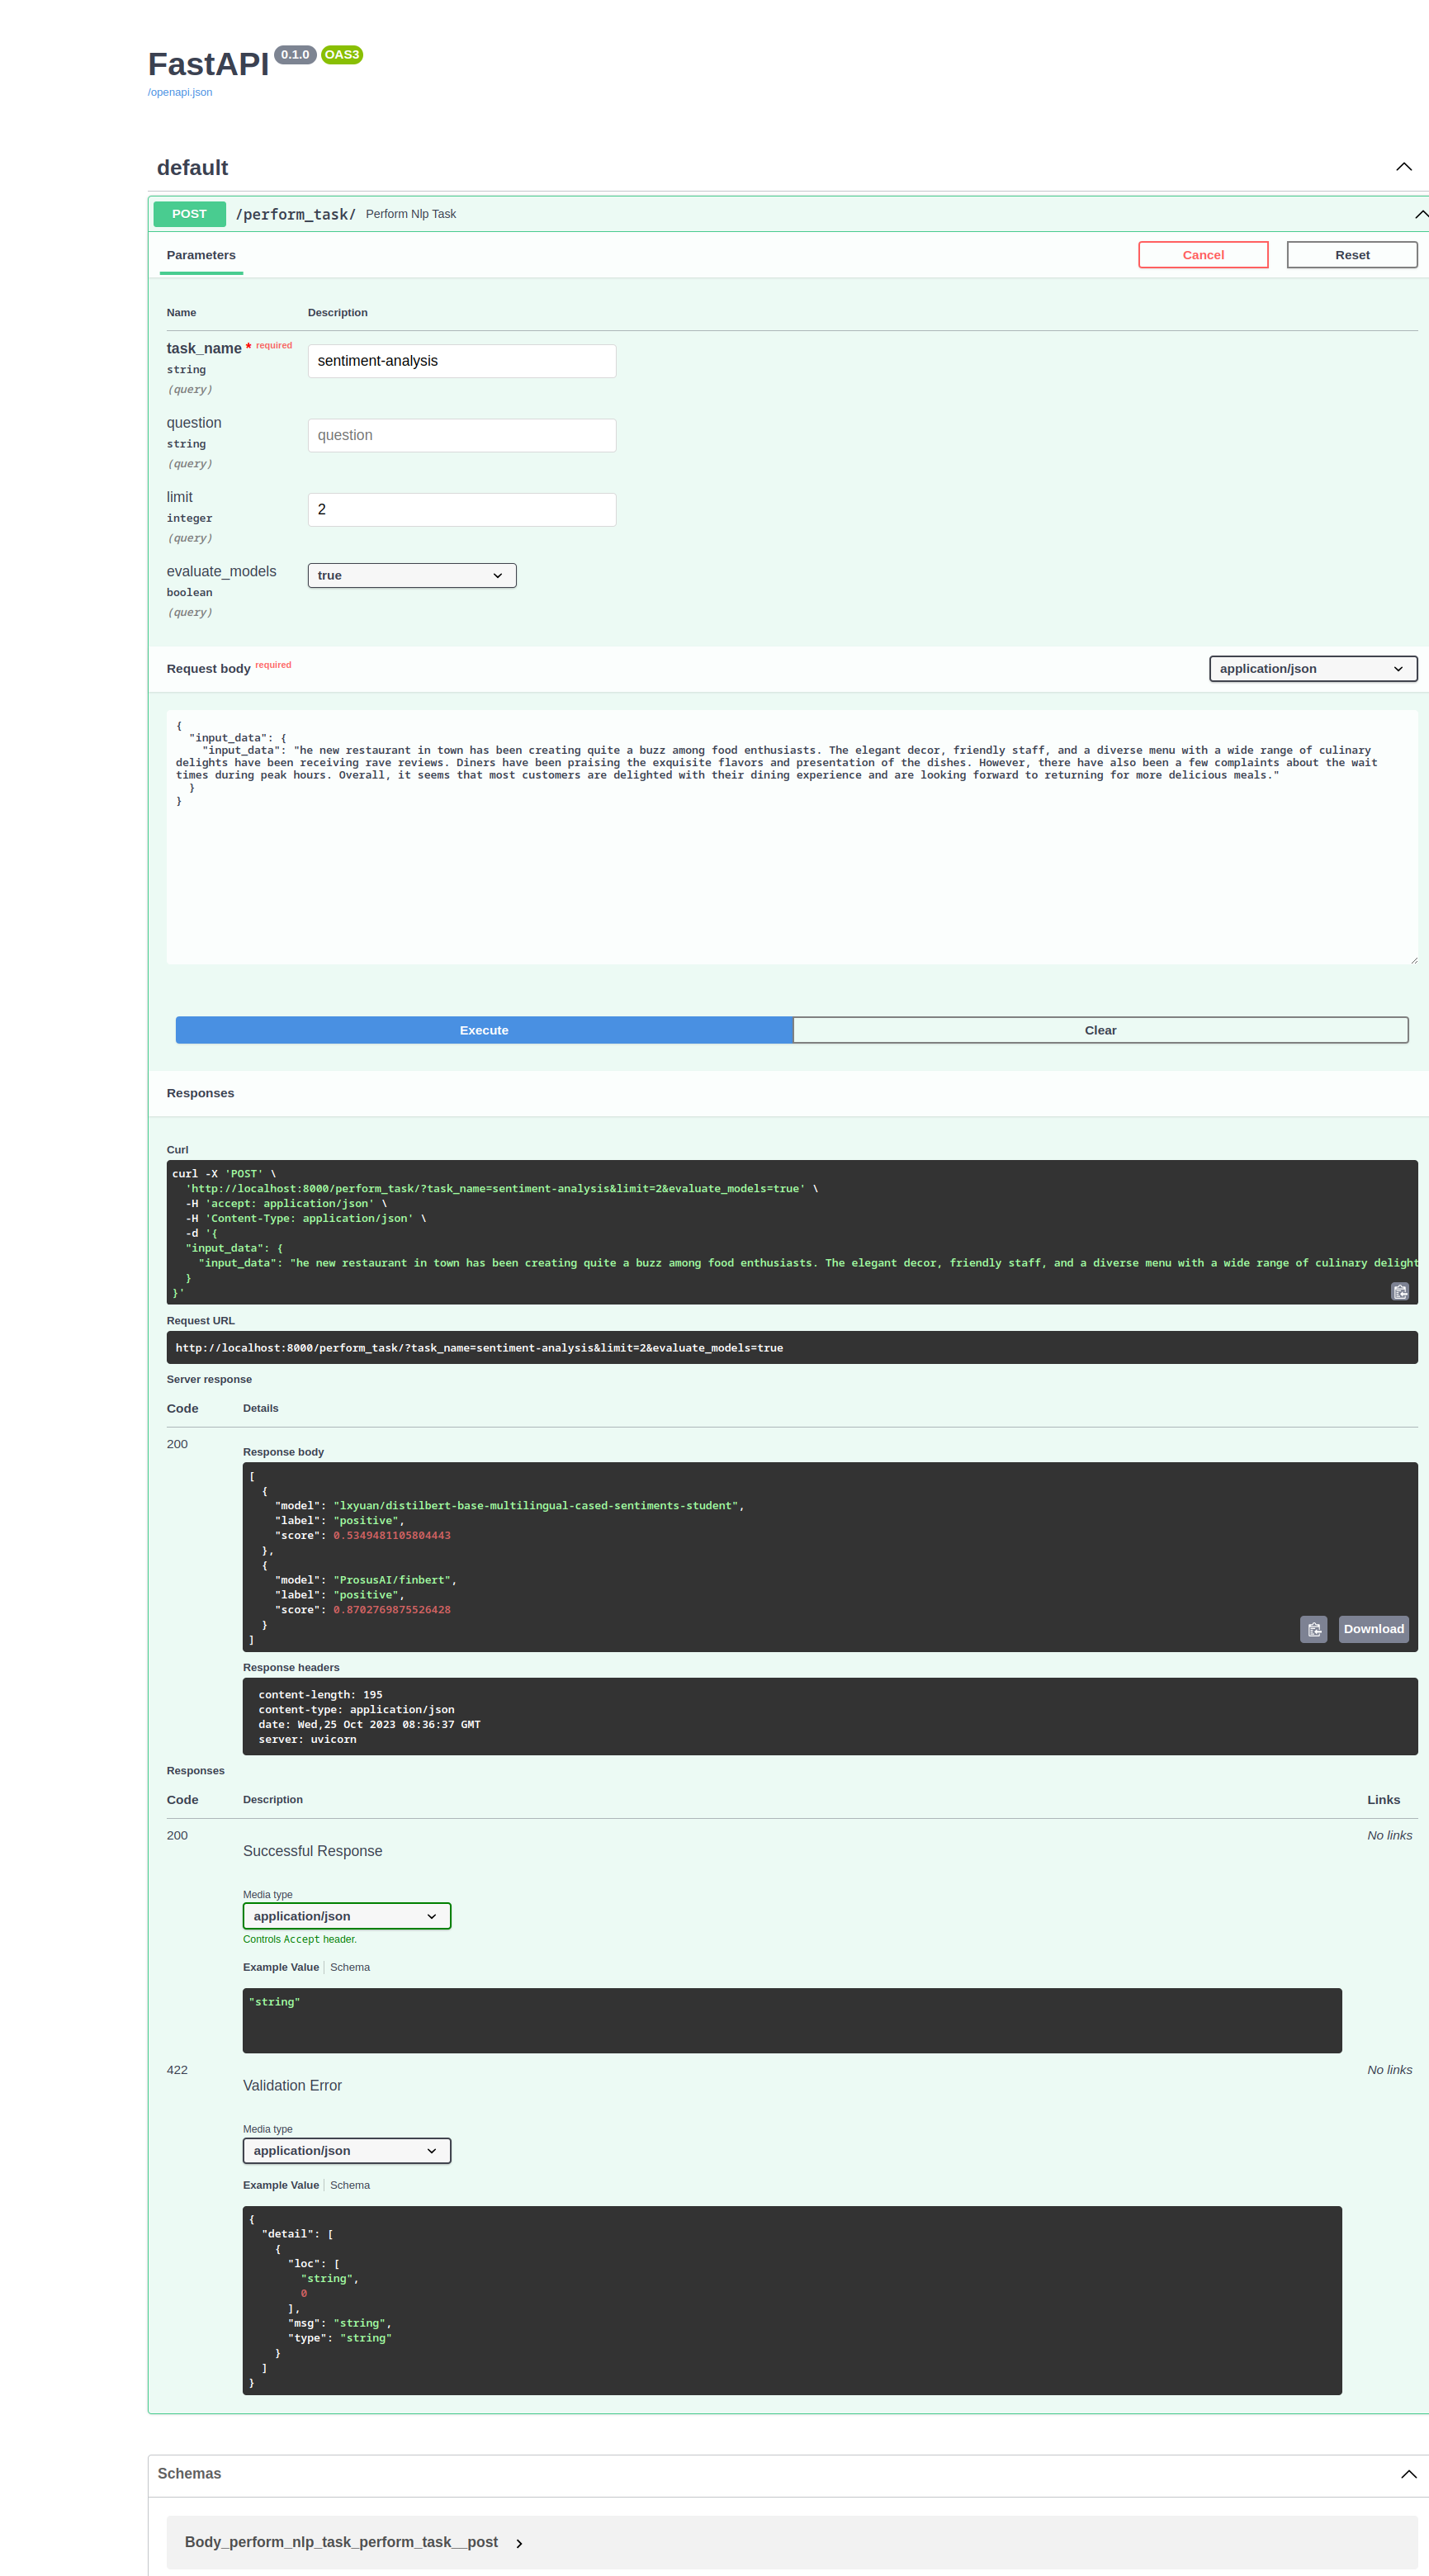Click the ProsusAI/finbert model name

pos(394,1580)
